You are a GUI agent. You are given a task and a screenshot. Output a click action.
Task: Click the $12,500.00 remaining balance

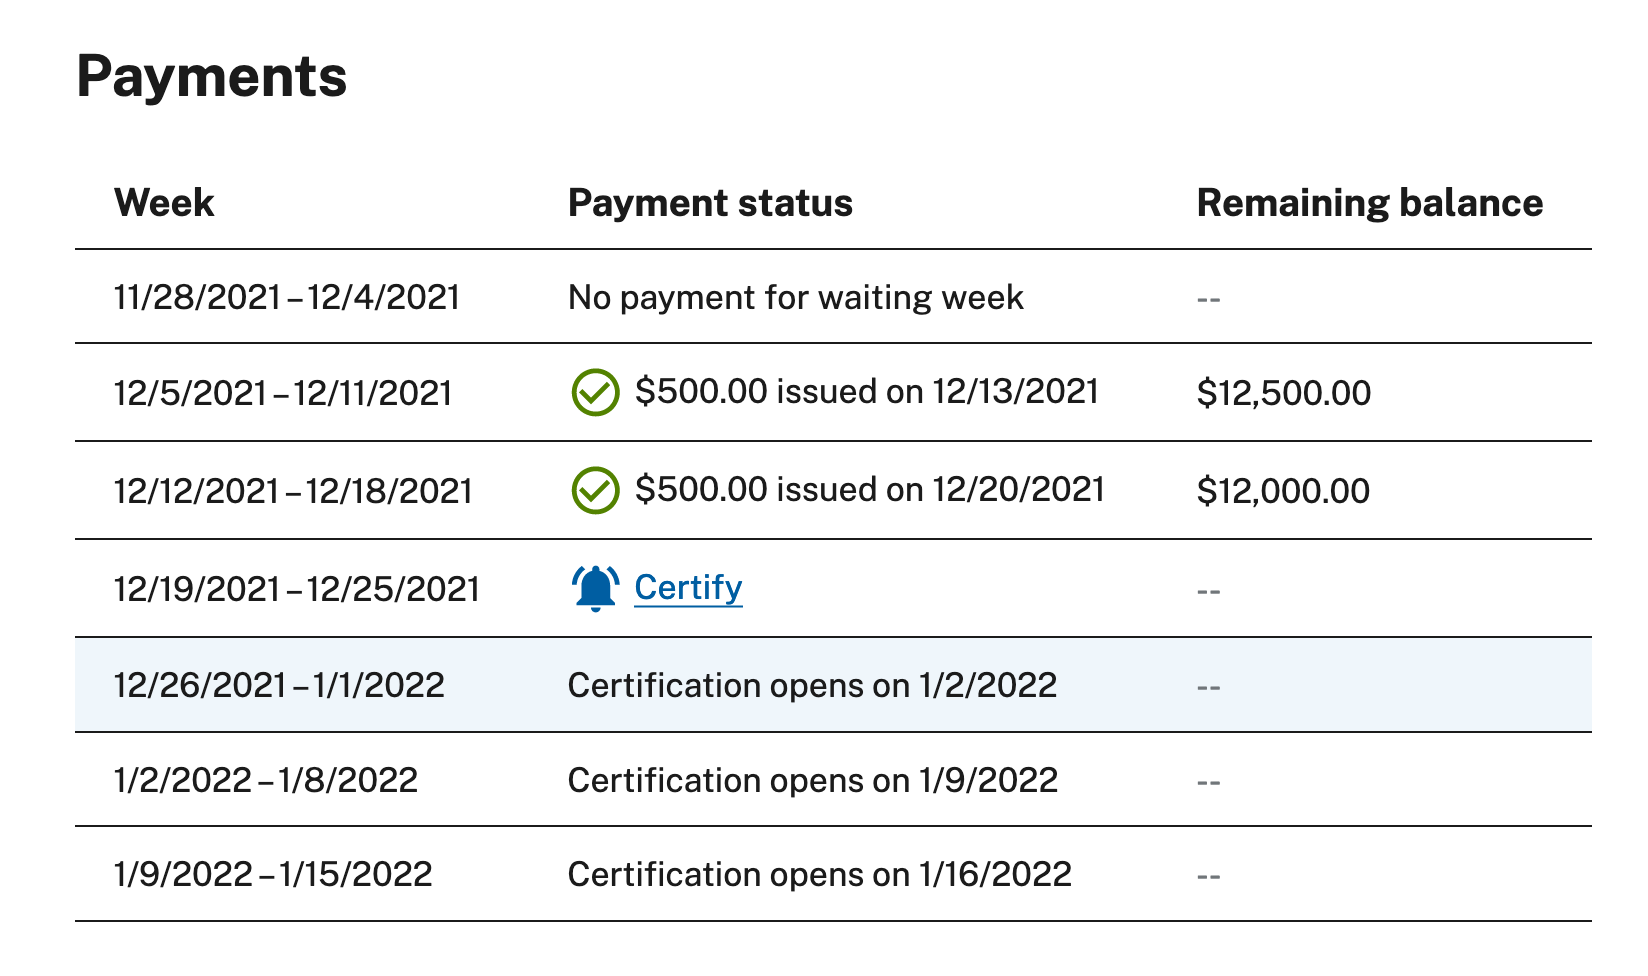point(1283,393)
